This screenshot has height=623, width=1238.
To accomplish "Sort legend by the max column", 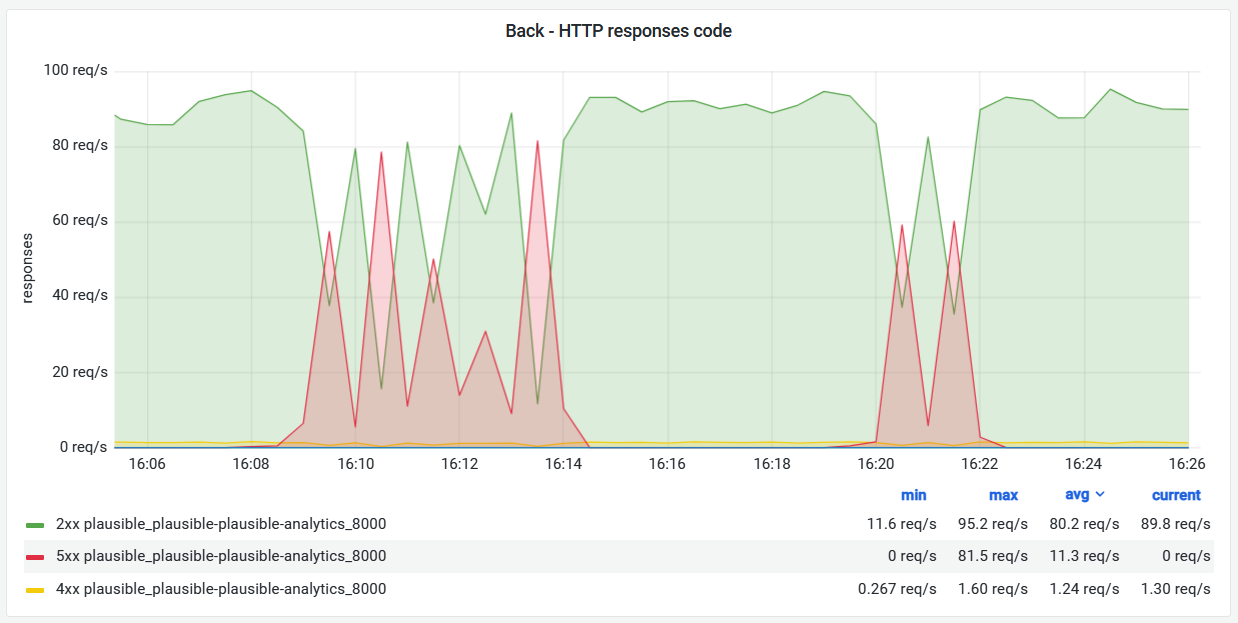I will coord(1003,495).
